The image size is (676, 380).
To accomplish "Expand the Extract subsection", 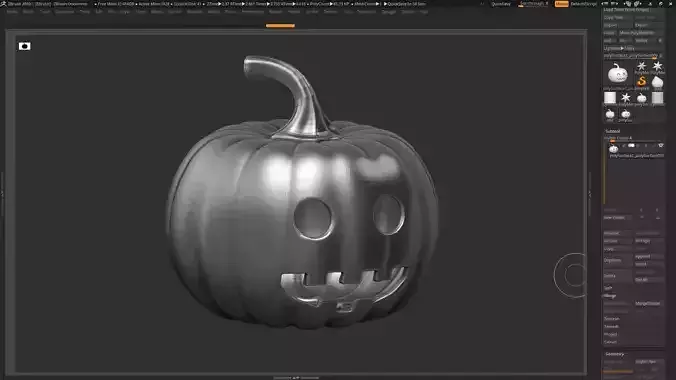I will 610,342.
